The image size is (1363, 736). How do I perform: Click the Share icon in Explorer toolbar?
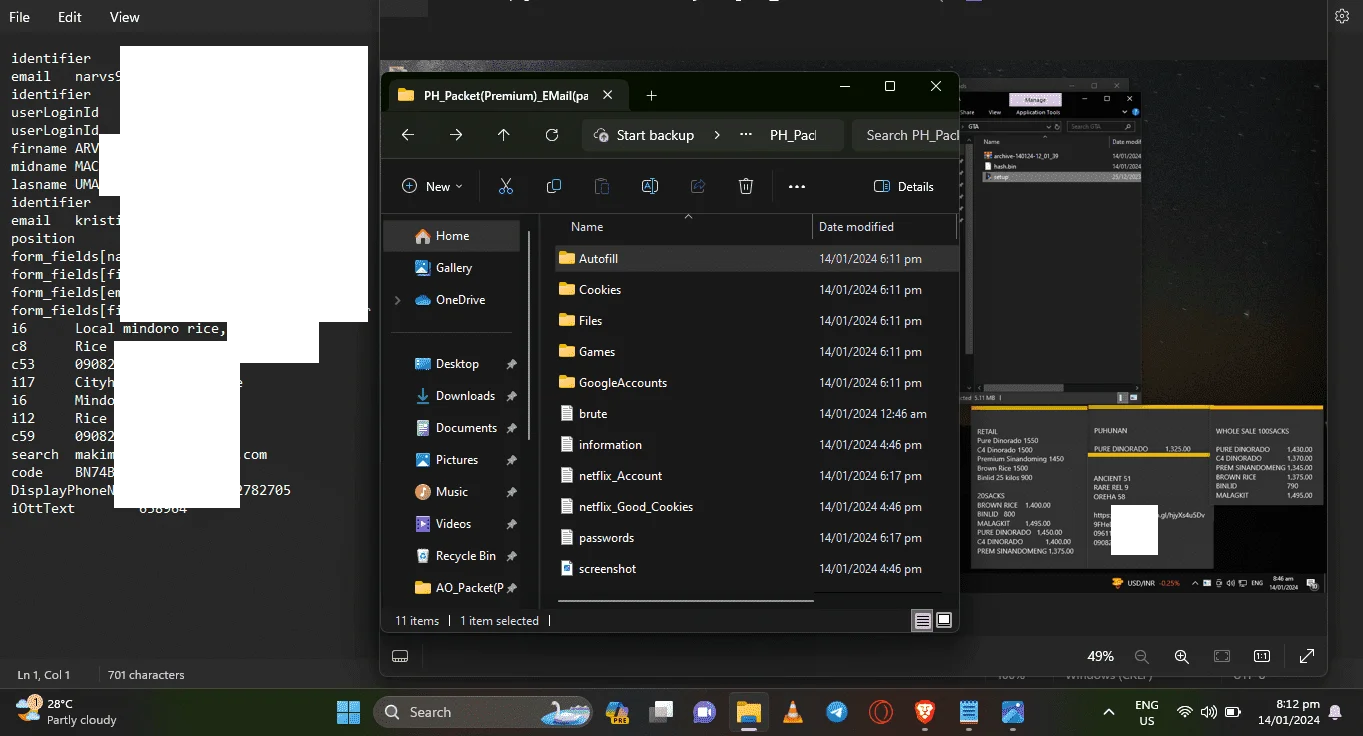pos(698,186)
